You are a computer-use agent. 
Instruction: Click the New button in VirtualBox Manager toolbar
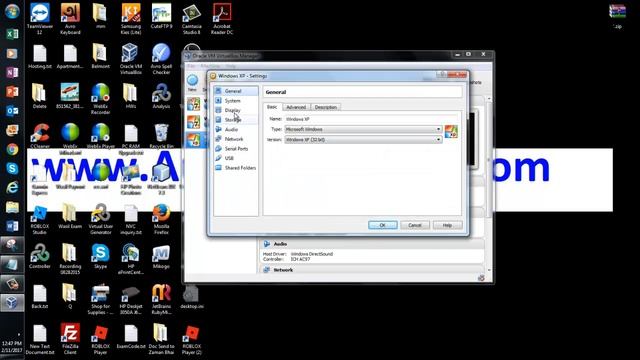coord(192,83)
